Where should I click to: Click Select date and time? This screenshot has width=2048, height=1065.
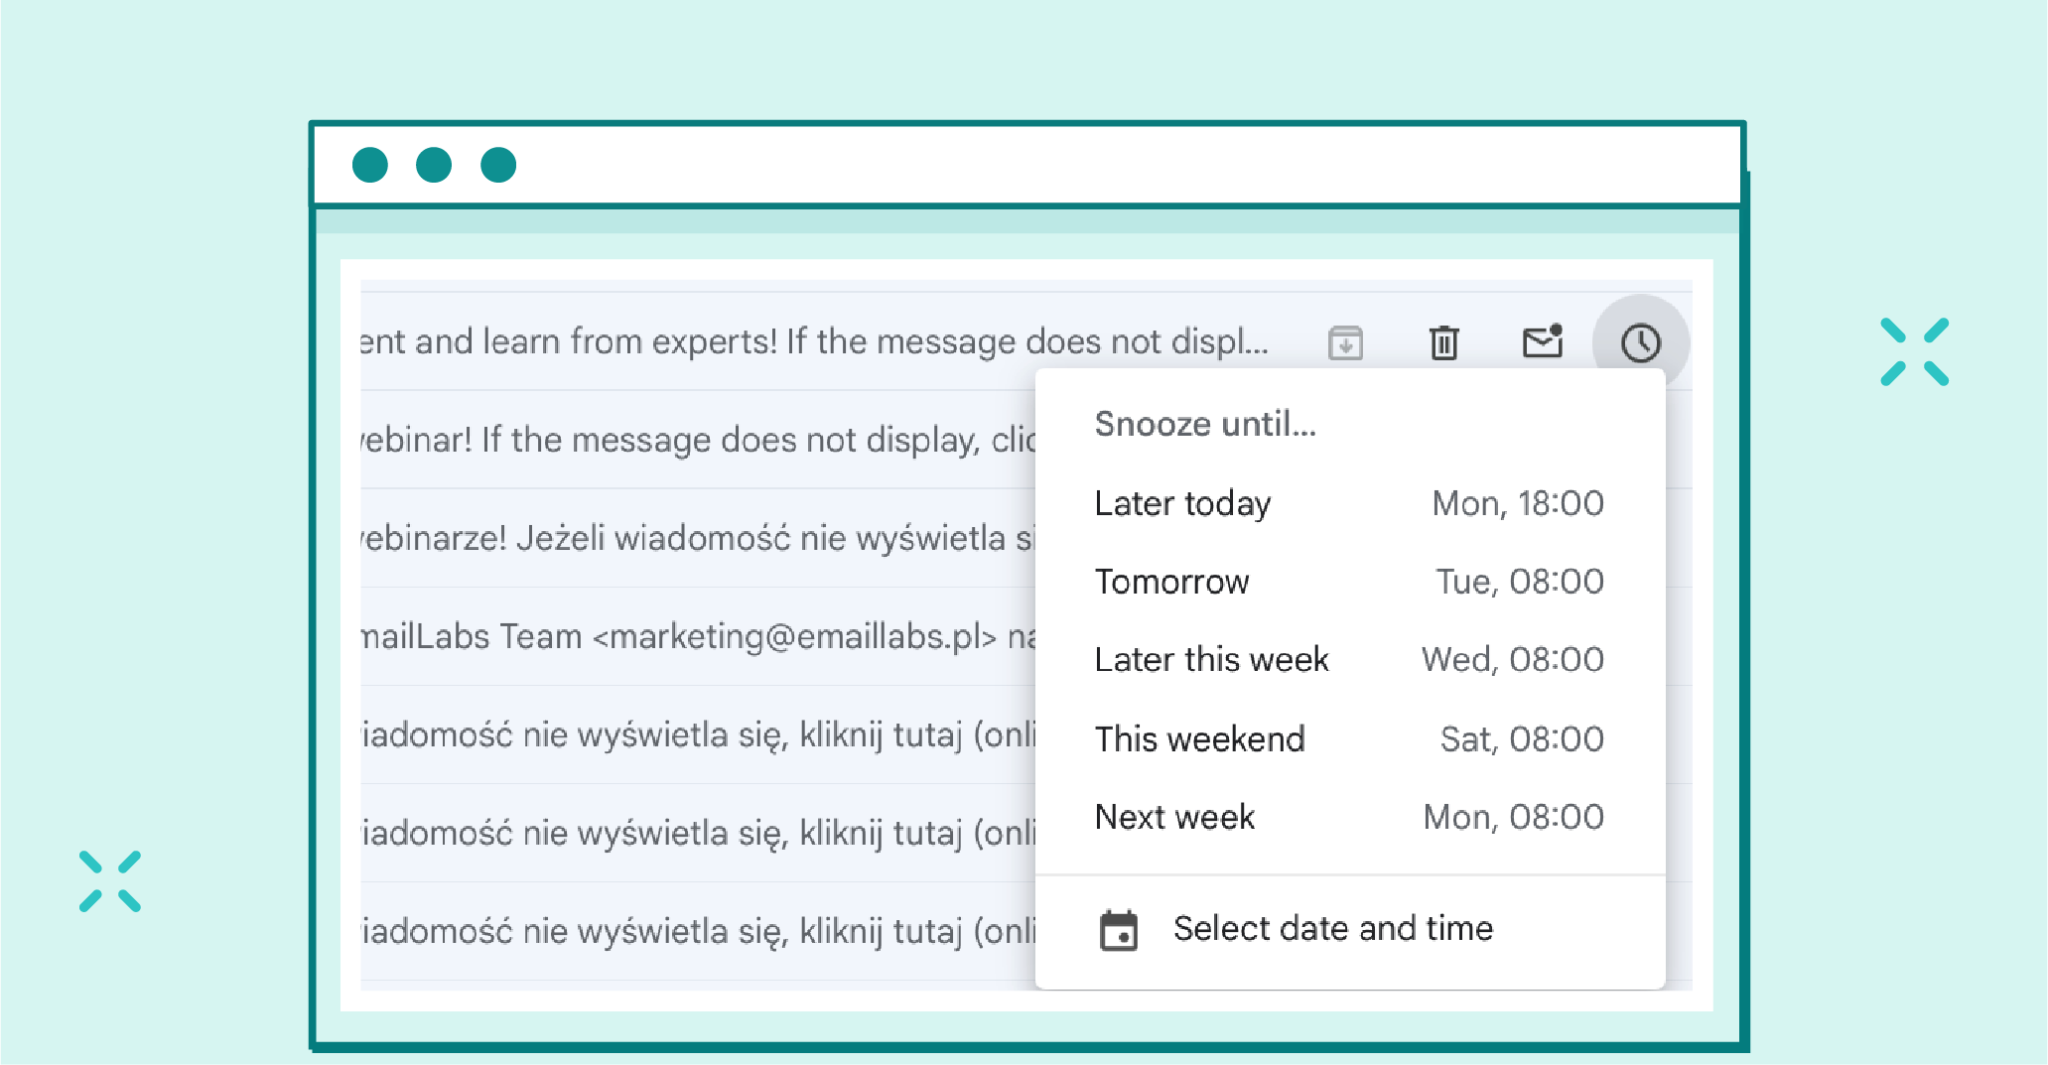tap(1332, 928)
